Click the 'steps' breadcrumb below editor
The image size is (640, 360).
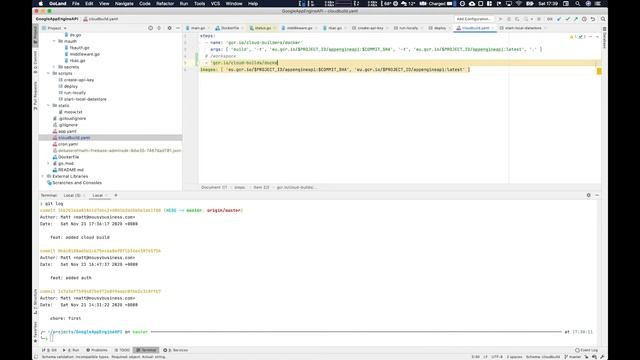click(x=240, y=187)
